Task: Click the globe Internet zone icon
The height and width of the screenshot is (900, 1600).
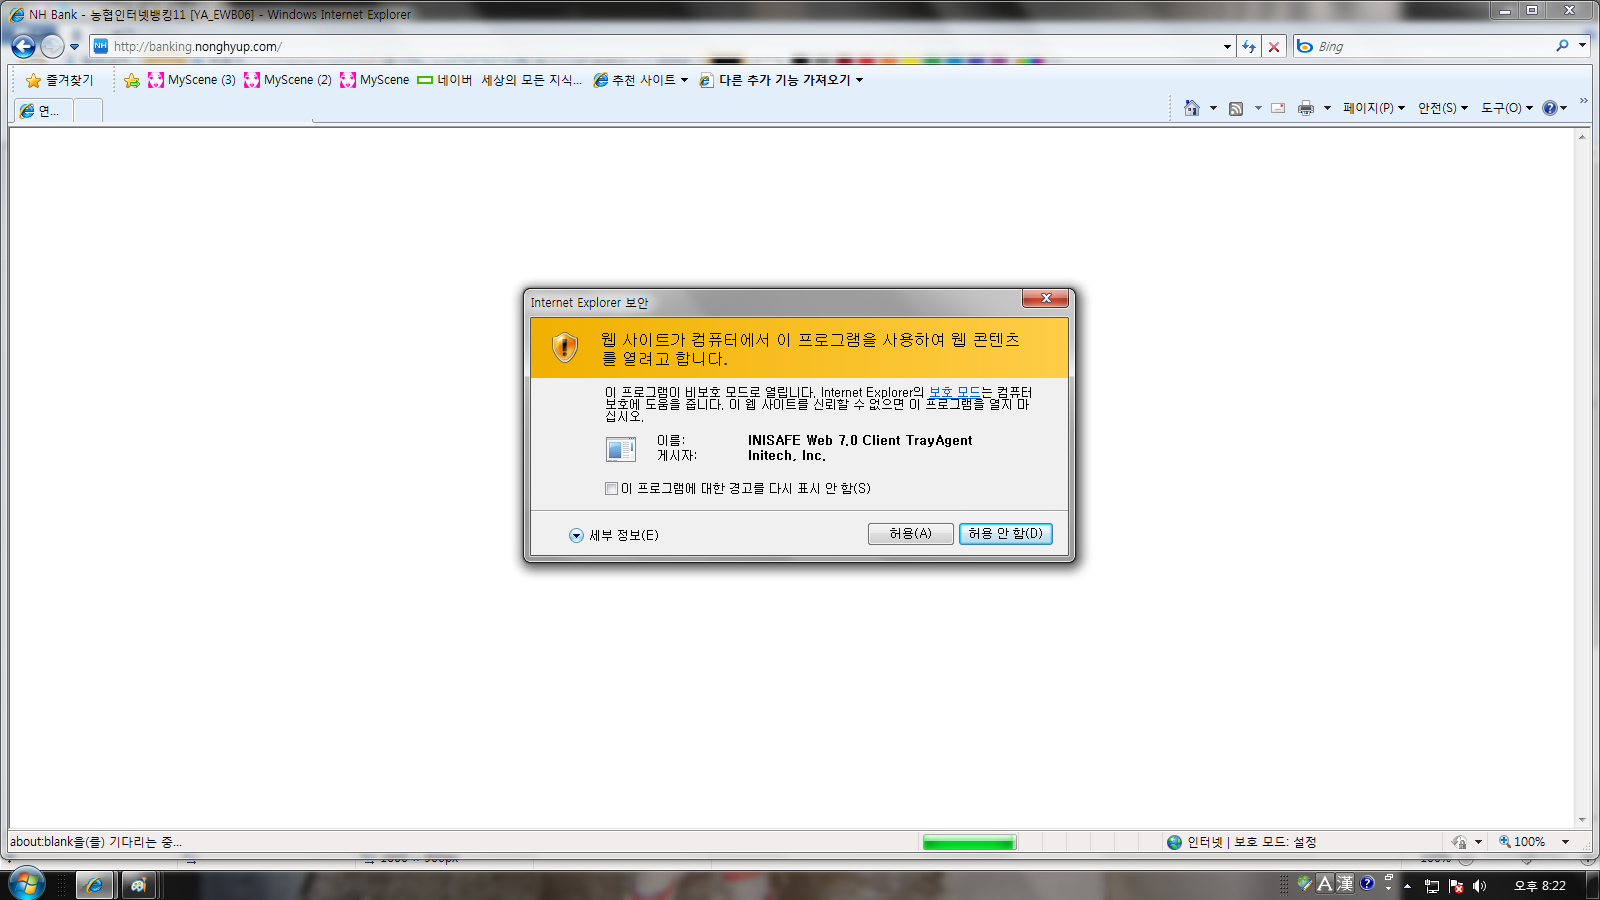Action: coord(1175,842)
